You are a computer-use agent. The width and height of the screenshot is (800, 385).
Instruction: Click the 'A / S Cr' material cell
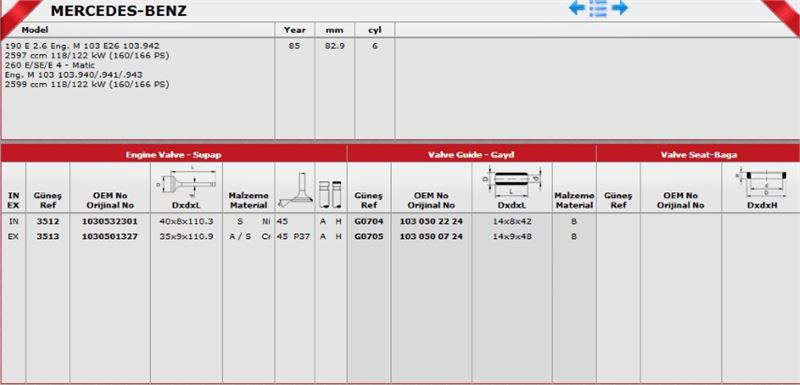[x=250, y=237]
